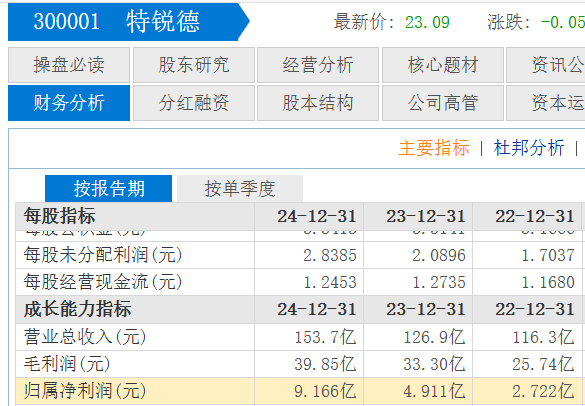Click the 营业总收入(元) row label

point(85,337)
